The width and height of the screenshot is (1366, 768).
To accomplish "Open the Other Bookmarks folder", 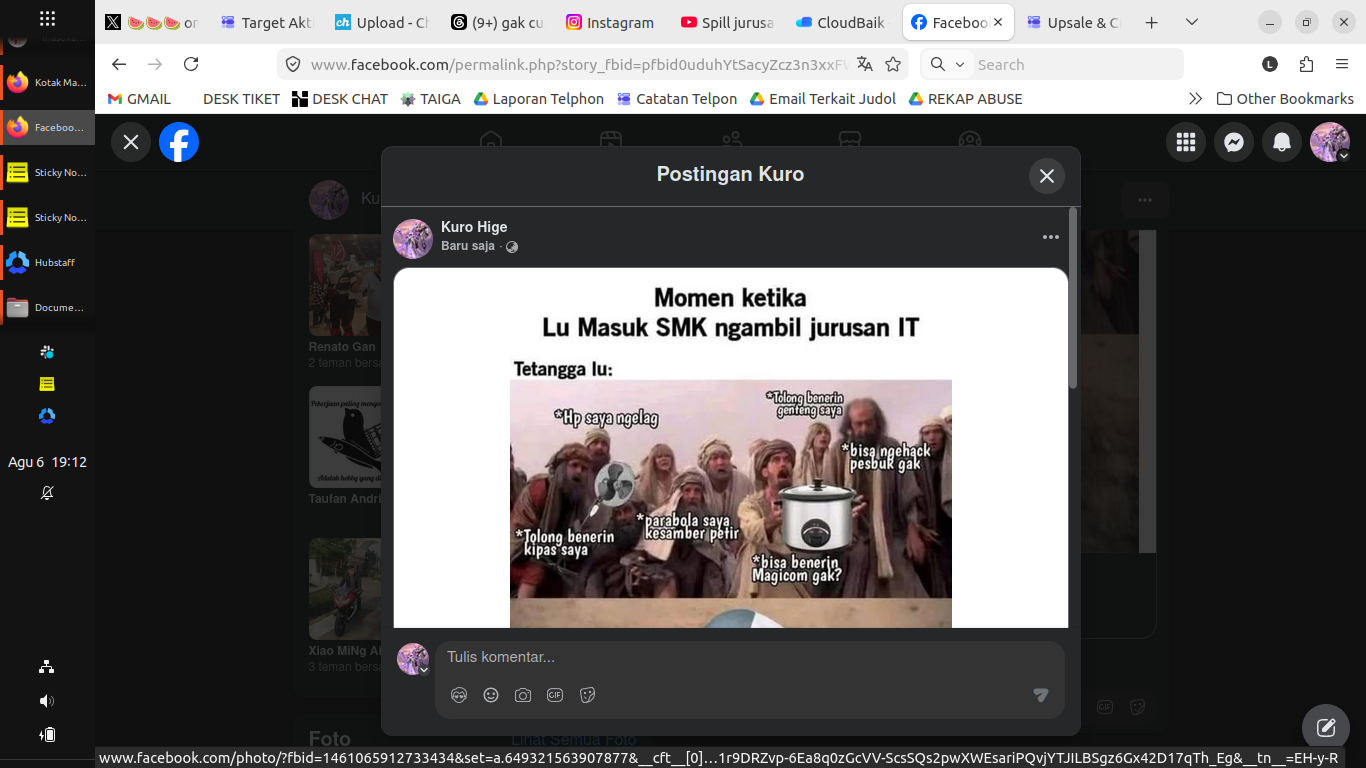I will (x=1285, y=99).
